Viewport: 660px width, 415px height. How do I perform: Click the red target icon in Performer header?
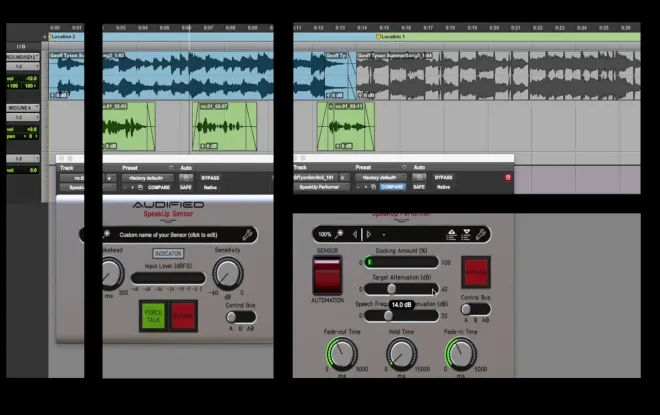point(507,177)
